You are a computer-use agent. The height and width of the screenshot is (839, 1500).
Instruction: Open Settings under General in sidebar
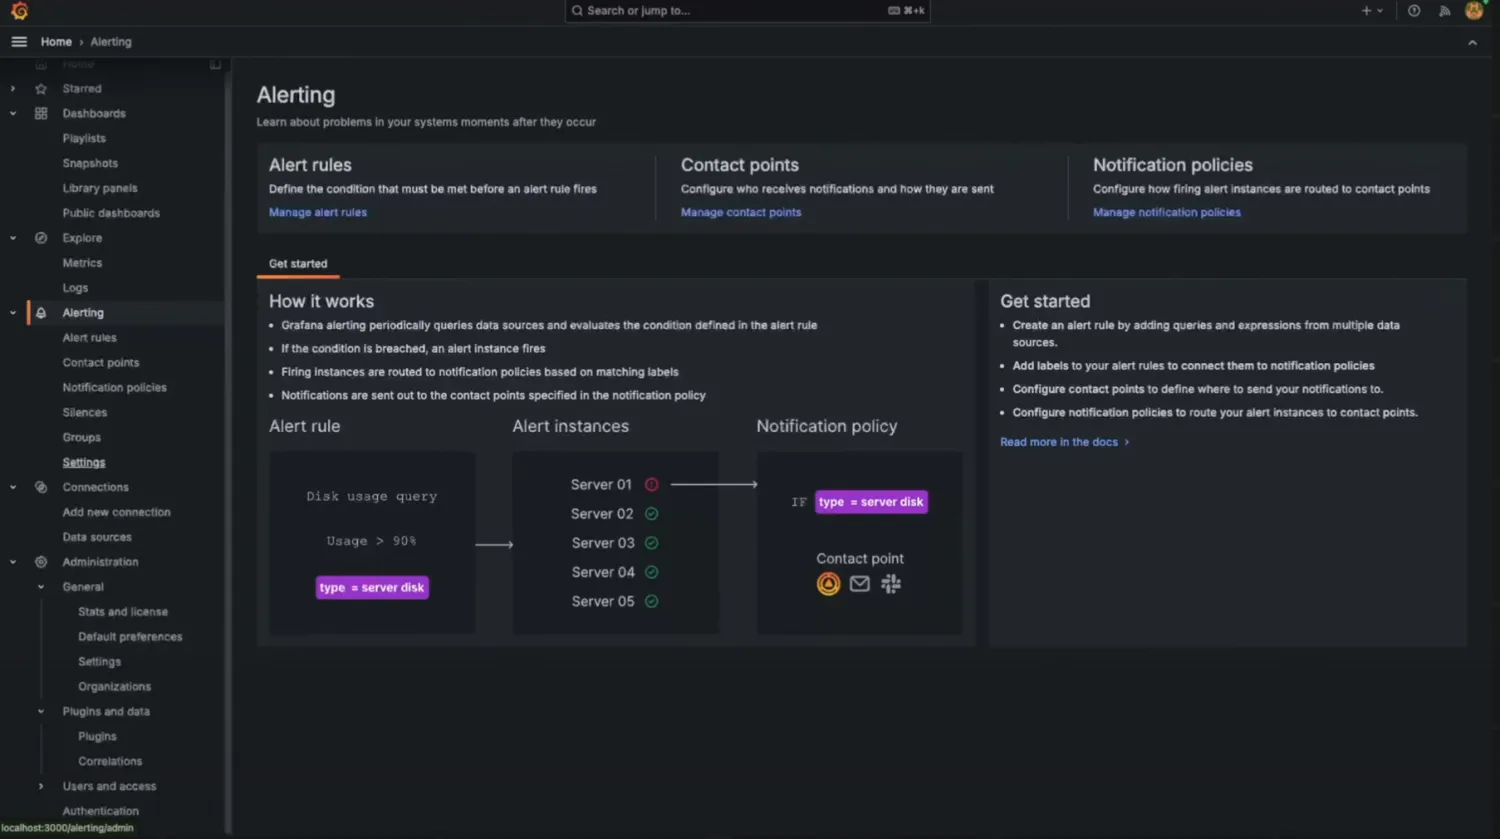coord(100,662)
